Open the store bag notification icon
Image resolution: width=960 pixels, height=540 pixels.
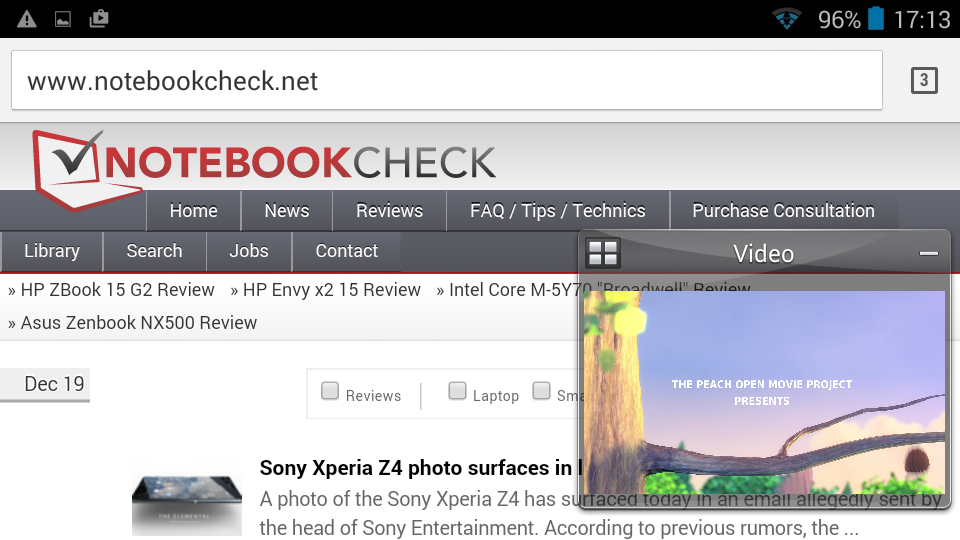click(99, 18)
